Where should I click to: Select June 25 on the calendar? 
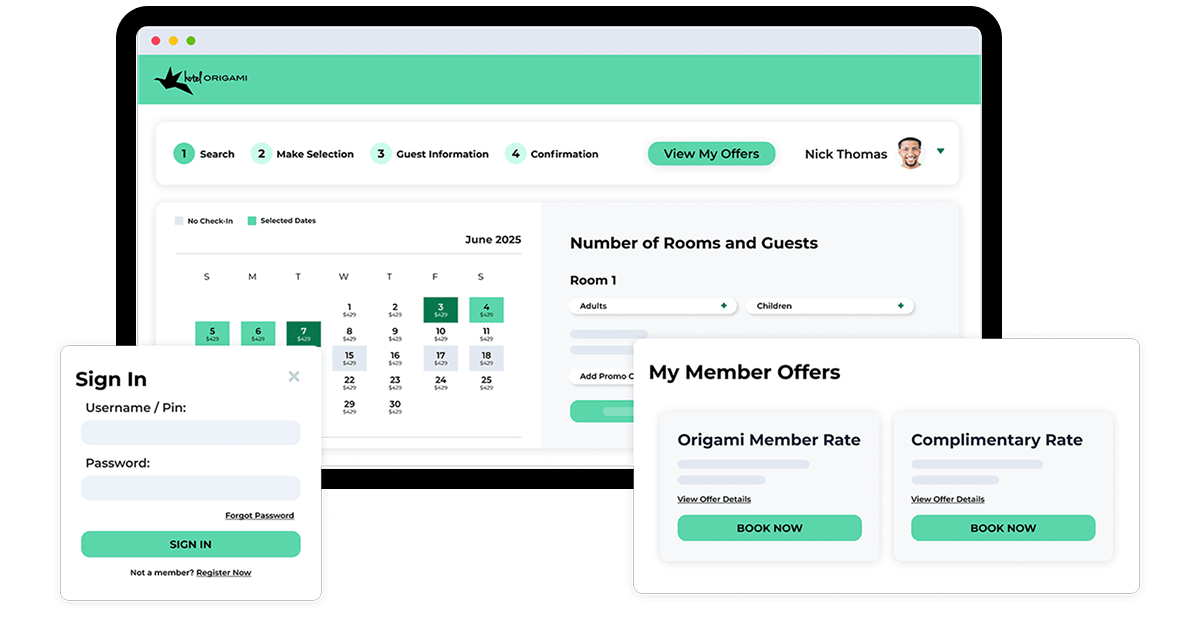[486, 383]
